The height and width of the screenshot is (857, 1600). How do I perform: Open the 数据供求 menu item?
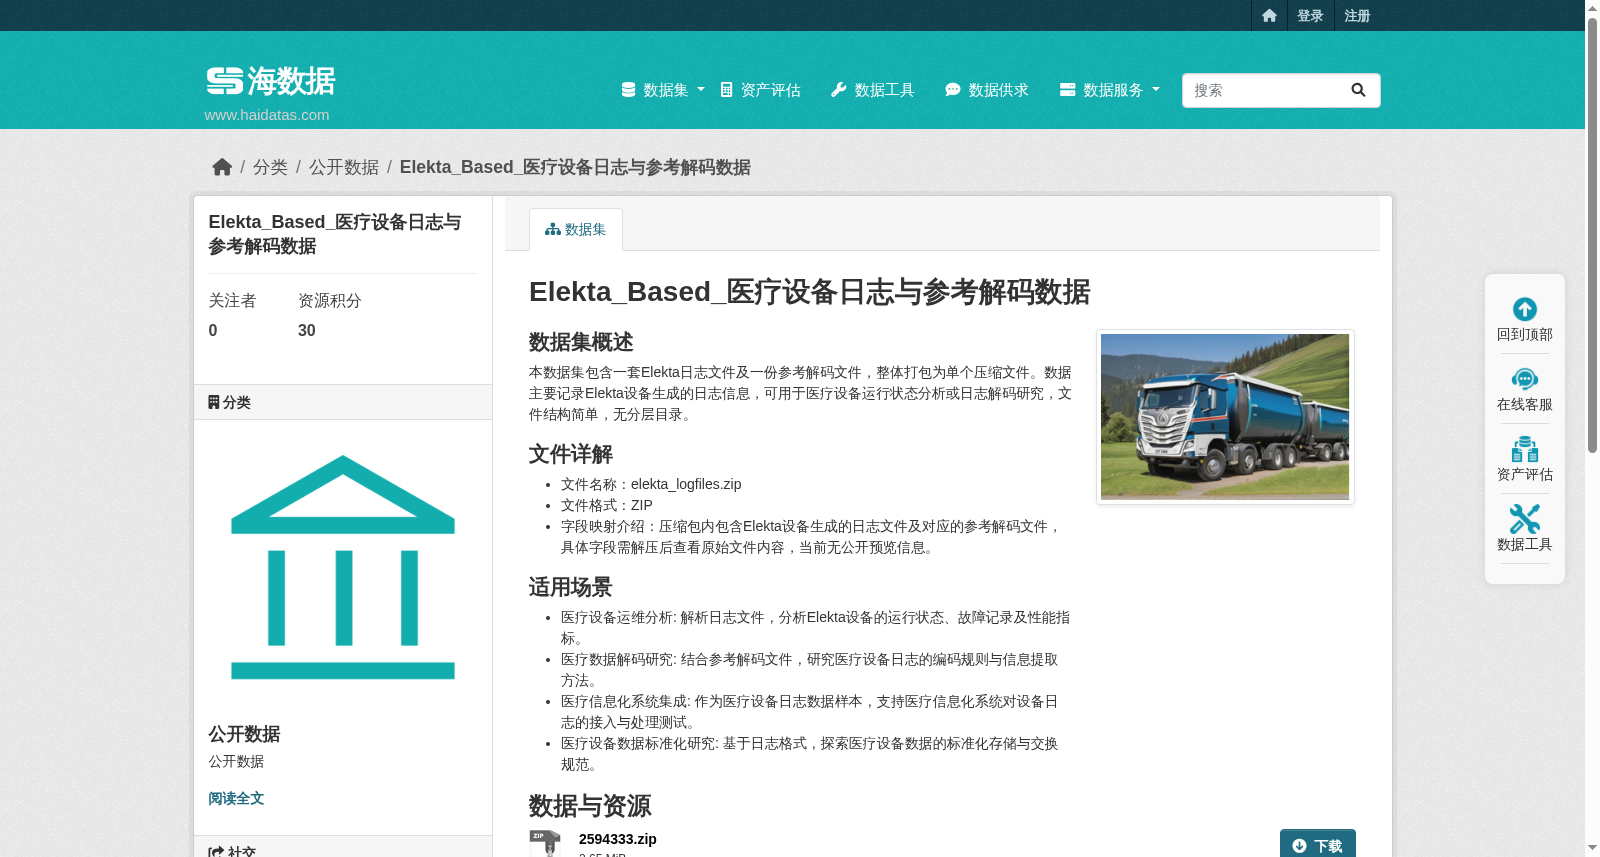point(987,90)
